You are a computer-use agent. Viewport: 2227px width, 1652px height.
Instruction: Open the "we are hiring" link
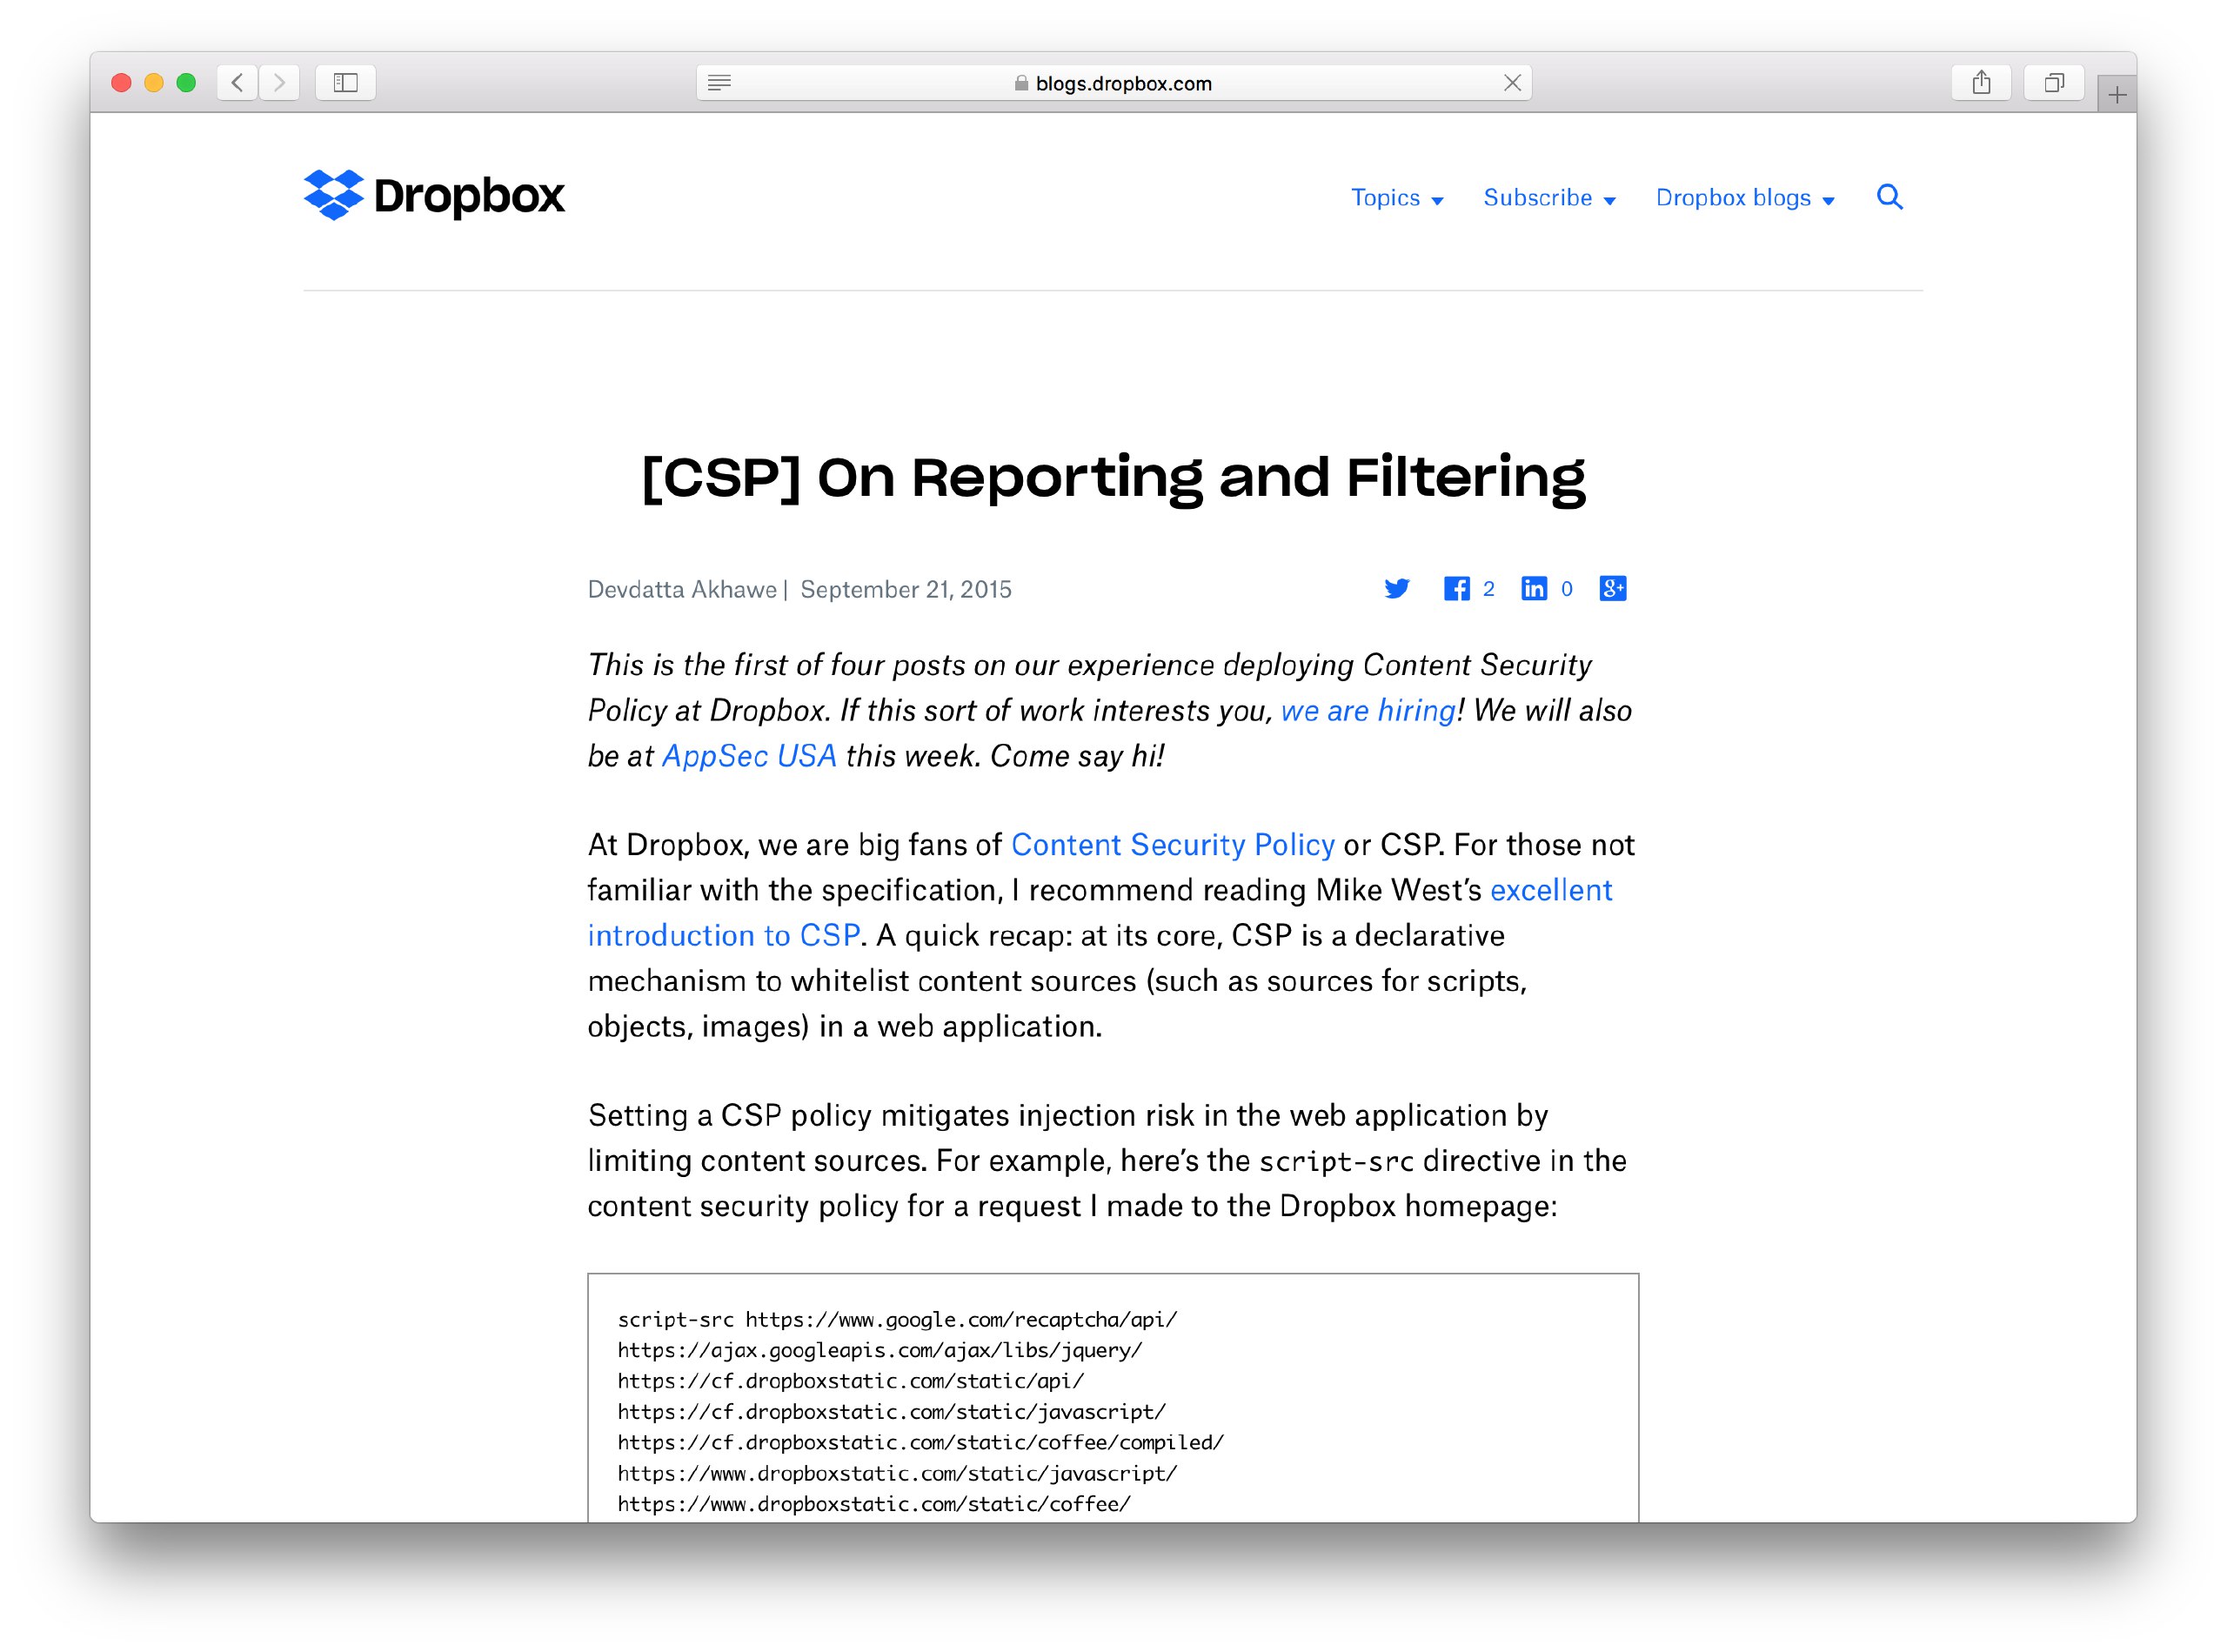[1367, 710]
